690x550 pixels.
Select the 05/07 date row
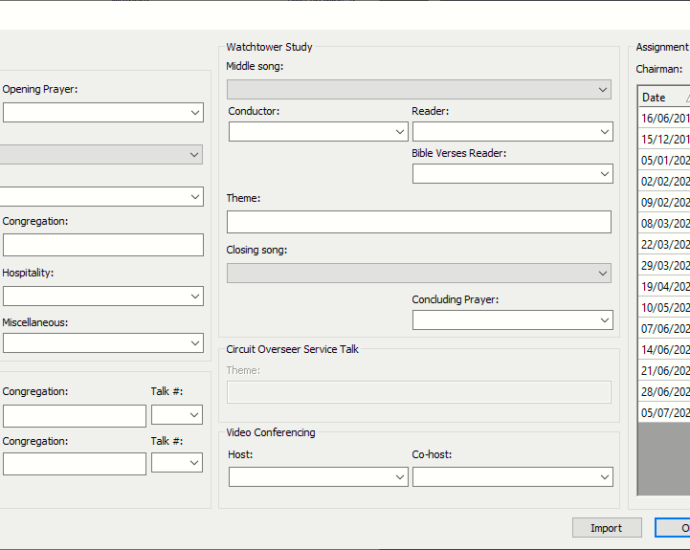click(665, 412)
